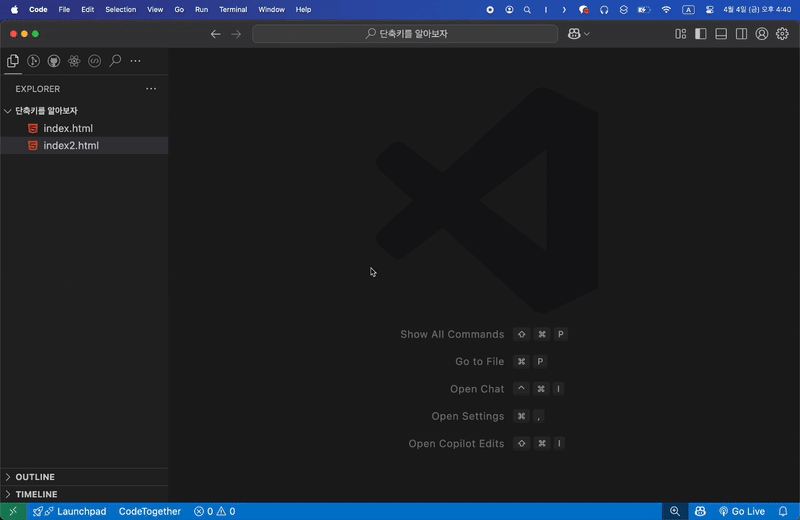This screenshot has width=800, height=520.
Task: Open the circular code brackets view icon
Action: (x=94, y=61)
